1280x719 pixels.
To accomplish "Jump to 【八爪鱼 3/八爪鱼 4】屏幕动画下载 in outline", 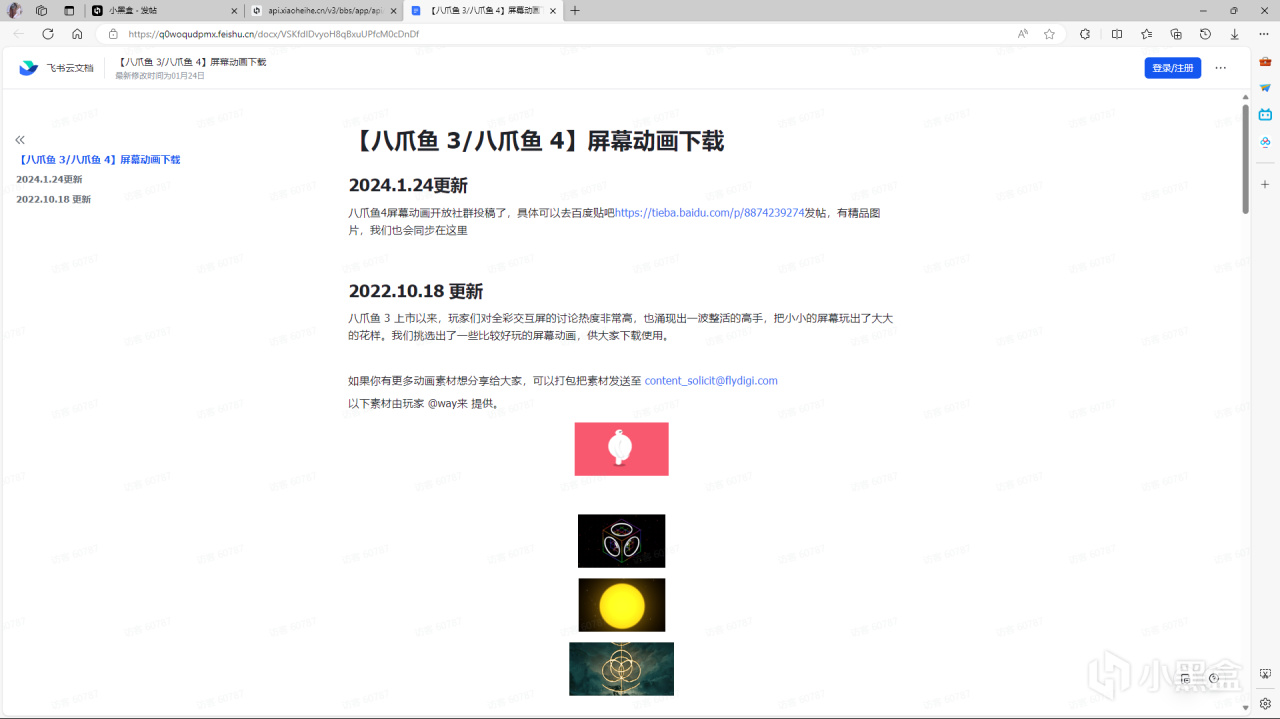I will point(98,159).
